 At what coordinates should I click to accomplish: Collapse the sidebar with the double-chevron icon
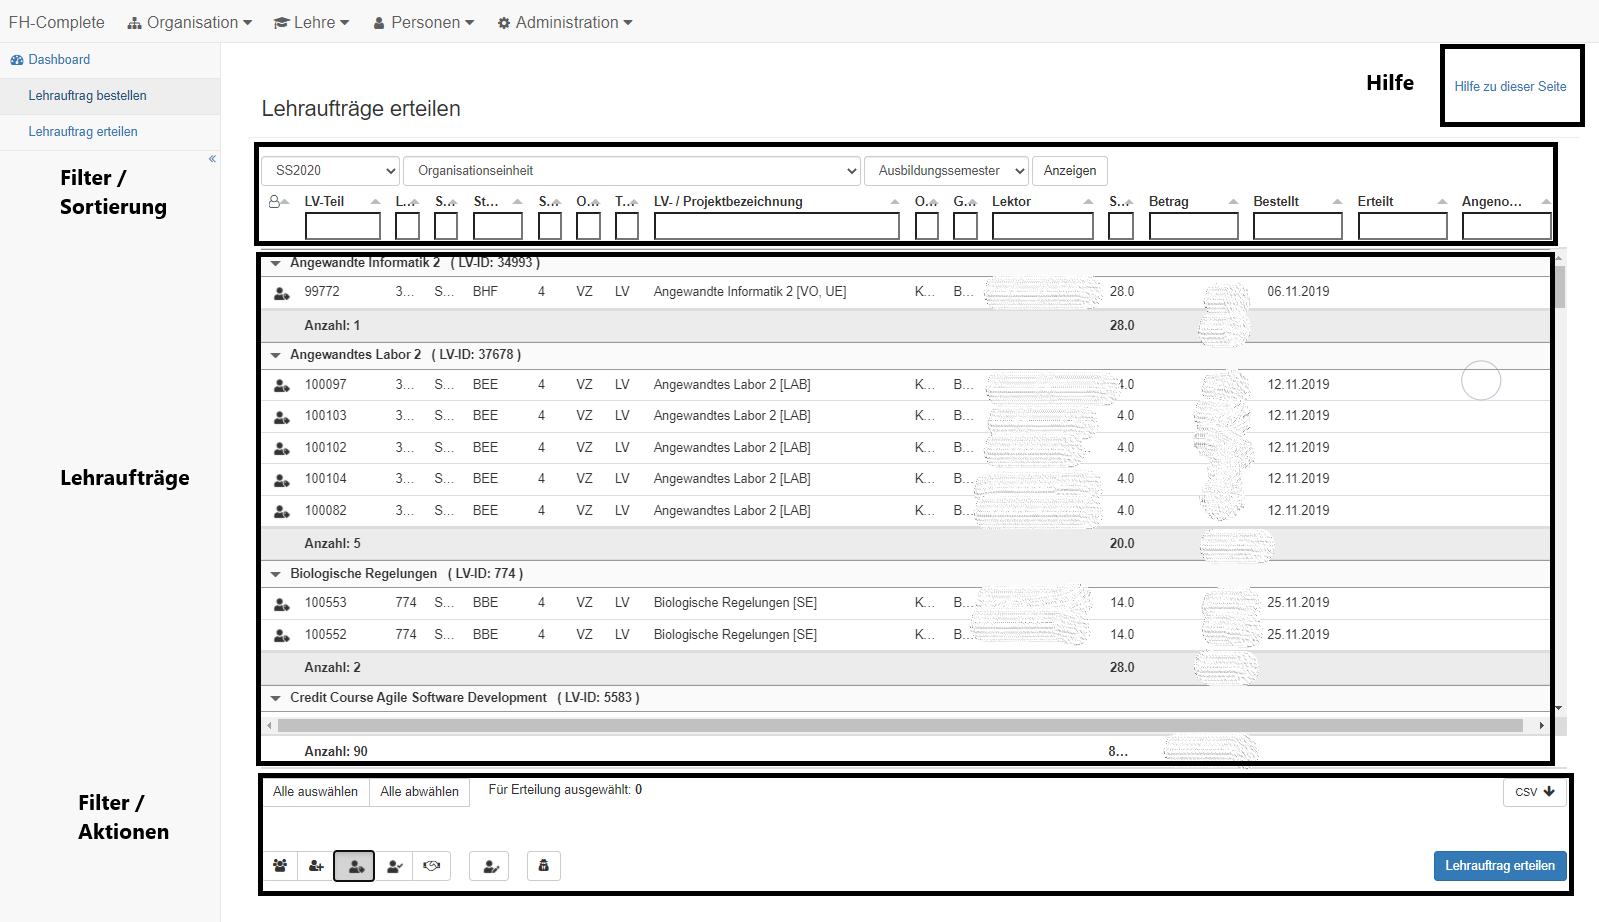[212, 159]
